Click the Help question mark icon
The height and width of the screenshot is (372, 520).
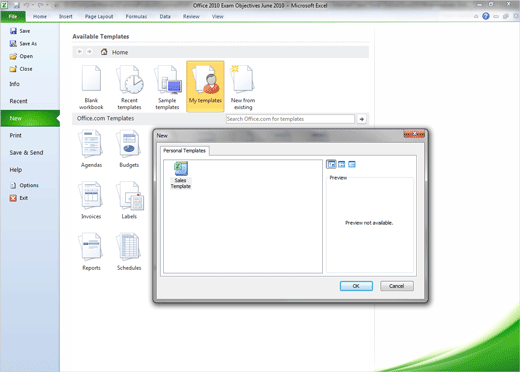[486, 16]
